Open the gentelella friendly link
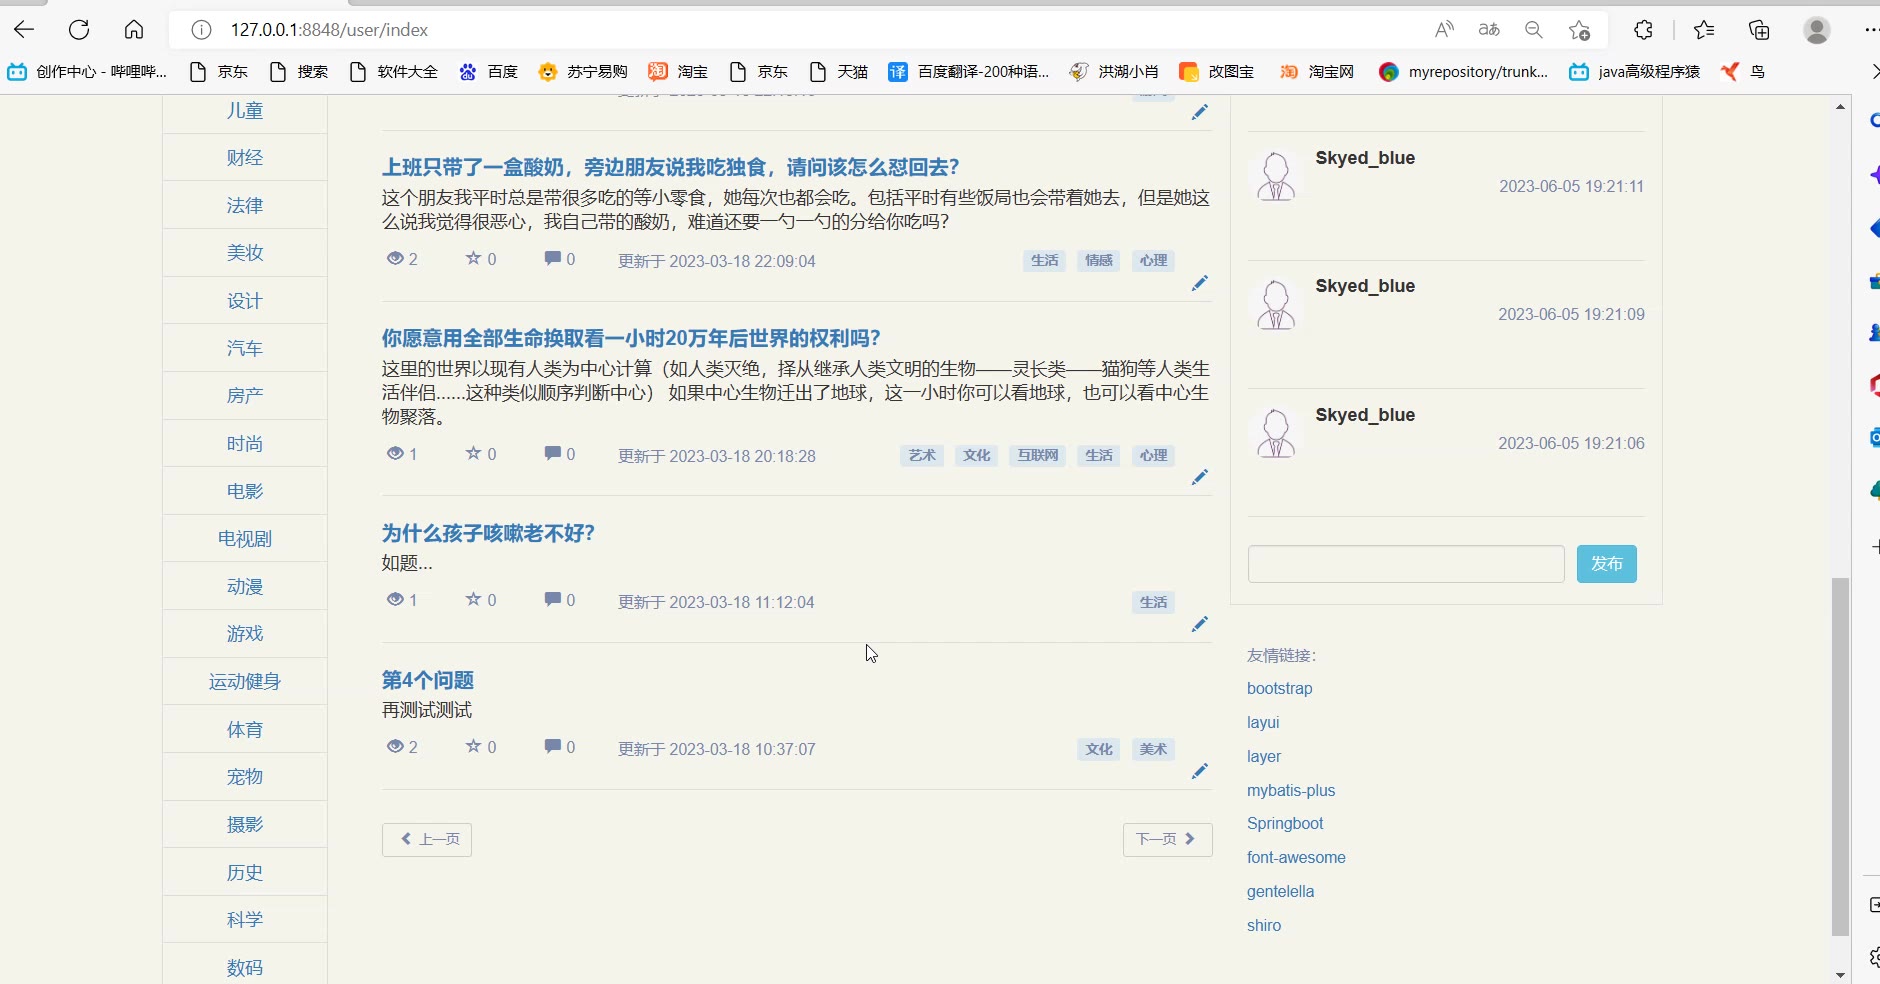Viewport: 1880px width, 984px height. [x=1280, y=891]
